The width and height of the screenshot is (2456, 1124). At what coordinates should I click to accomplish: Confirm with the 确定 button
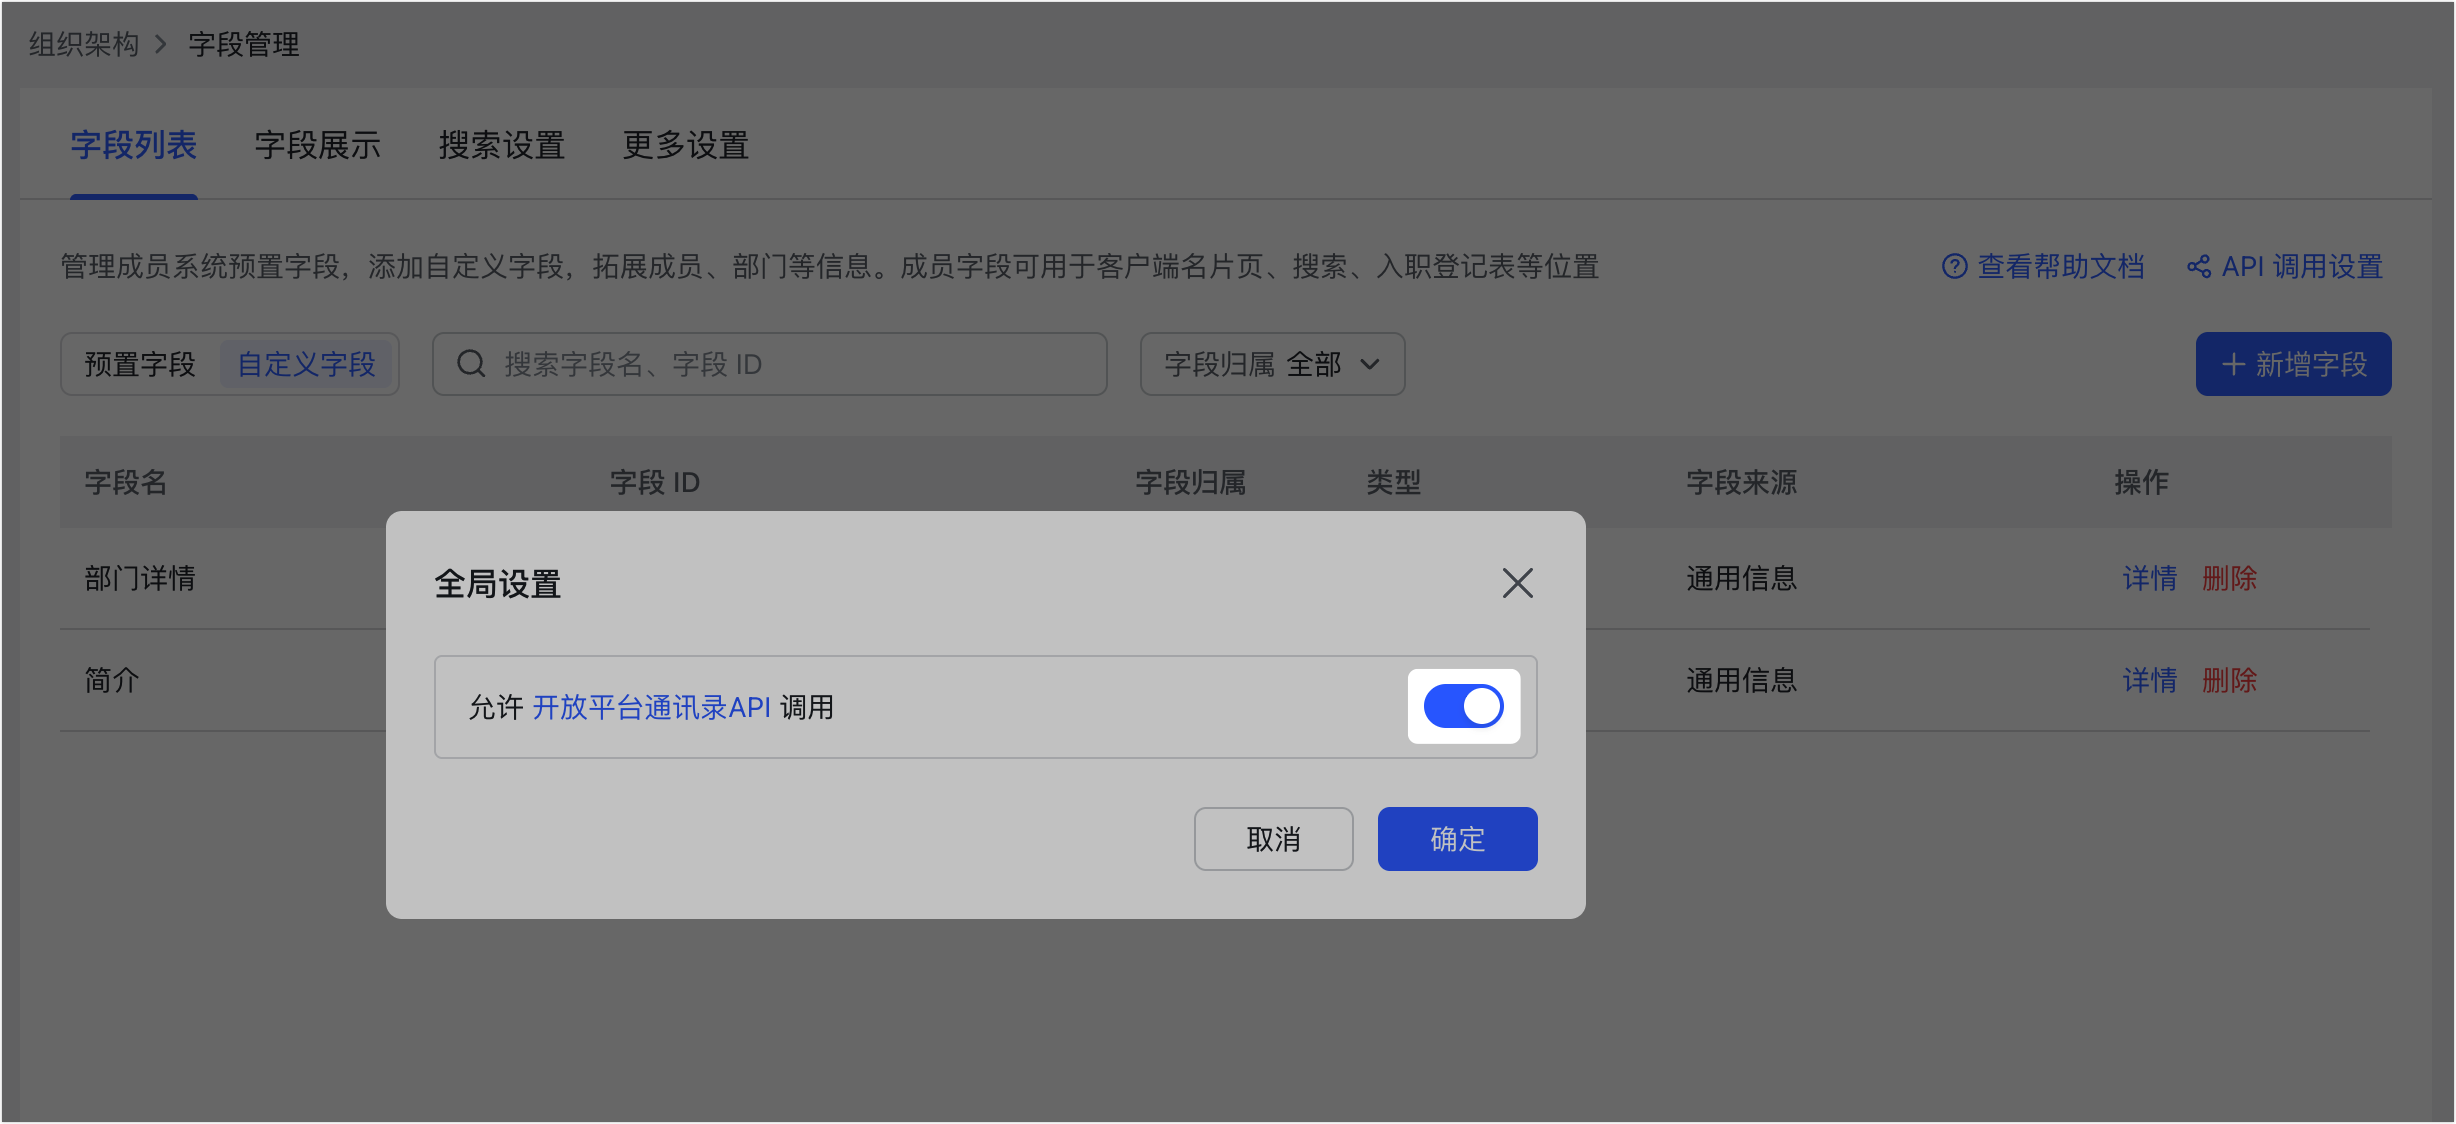tap(1457, 839)
